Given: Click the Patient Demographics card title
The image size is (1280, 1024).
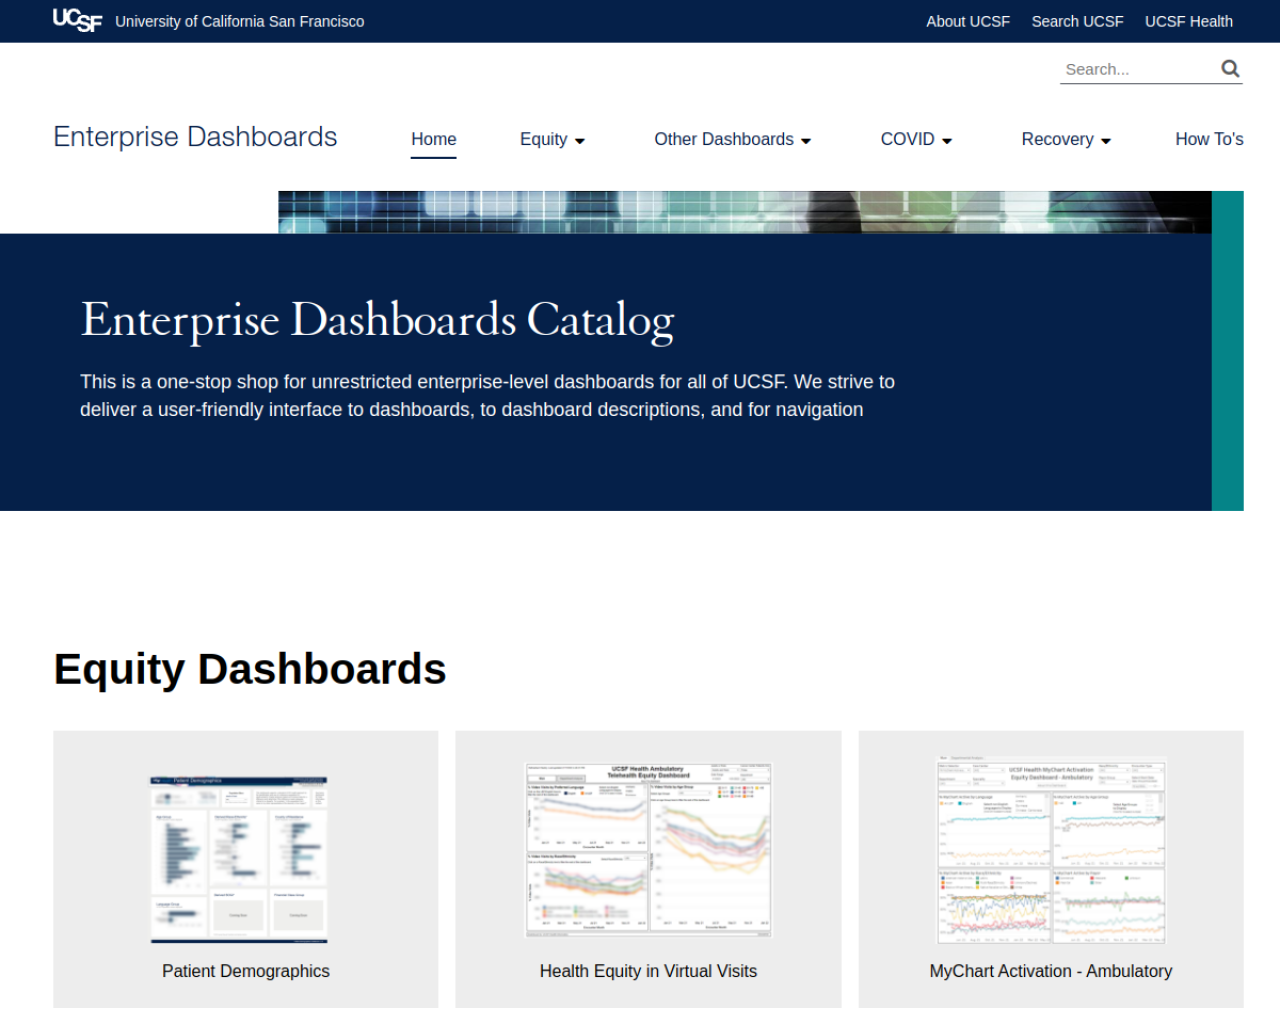Looking at the screenshot, I should click(246, 971).
